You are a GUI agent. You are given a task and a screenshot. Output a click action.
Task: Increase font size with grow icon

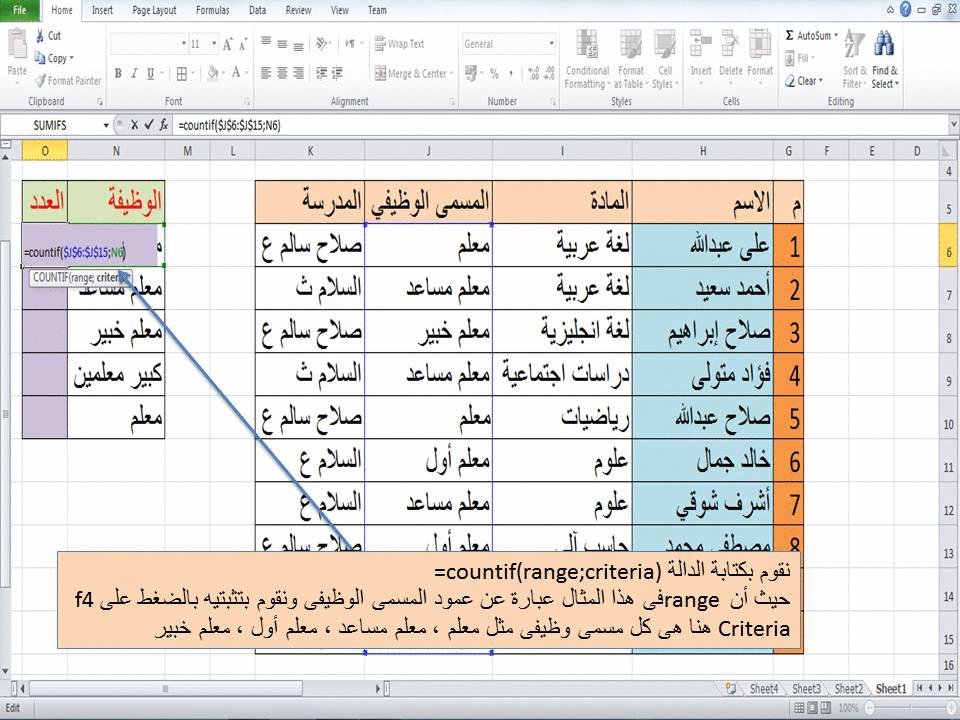click(x=227, y=44)
